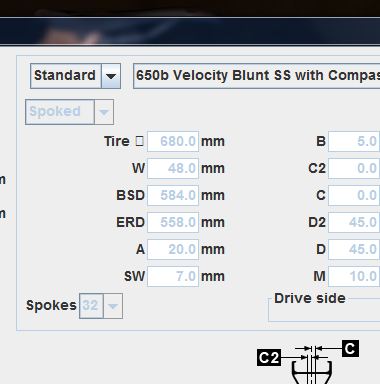Image resolution: width=380 pixels, height=384 pixels.
Task: Click the Tire diameter 680.0 field
Action: pyautogui.click(x=173, y=141)
